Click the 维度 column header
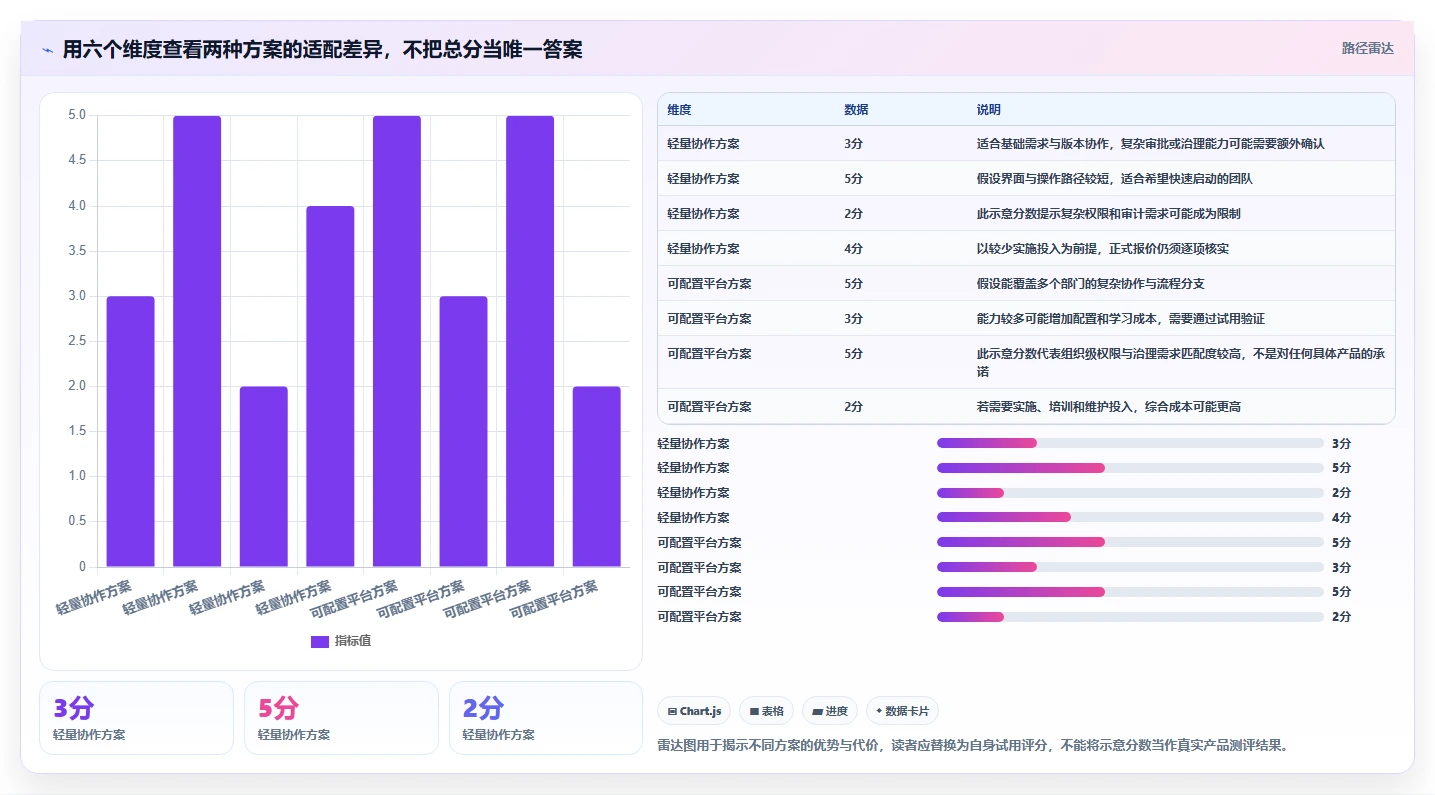1435x795 pixels. 680,110
